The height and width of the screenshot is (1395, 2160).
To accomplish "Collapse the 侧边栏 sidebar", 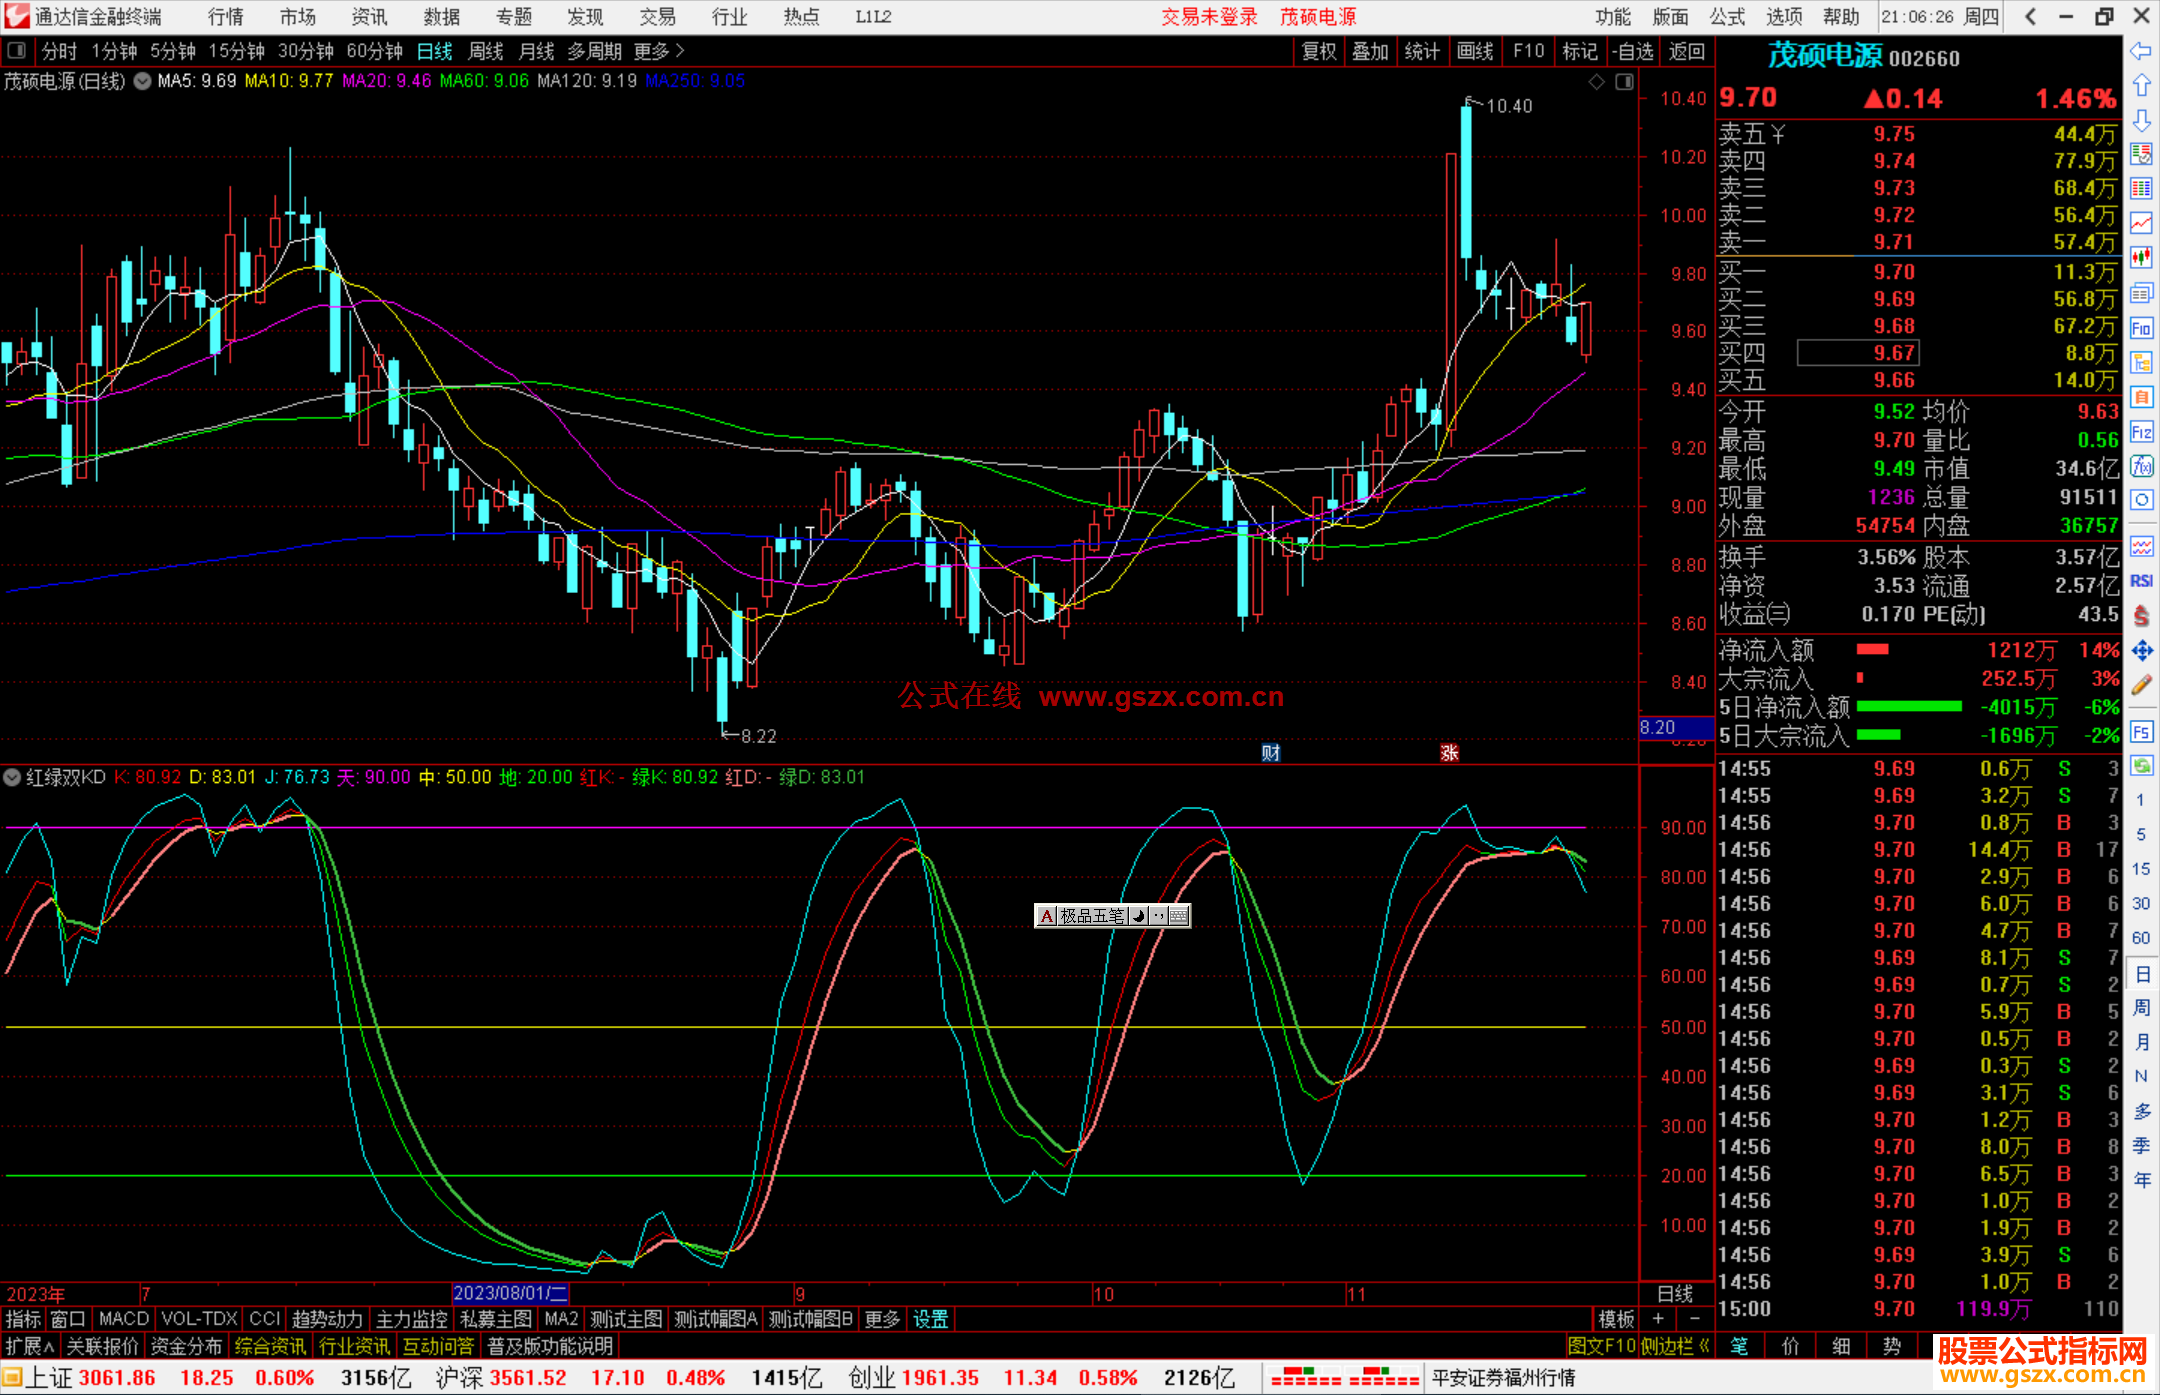I will coord(1675,1346).
